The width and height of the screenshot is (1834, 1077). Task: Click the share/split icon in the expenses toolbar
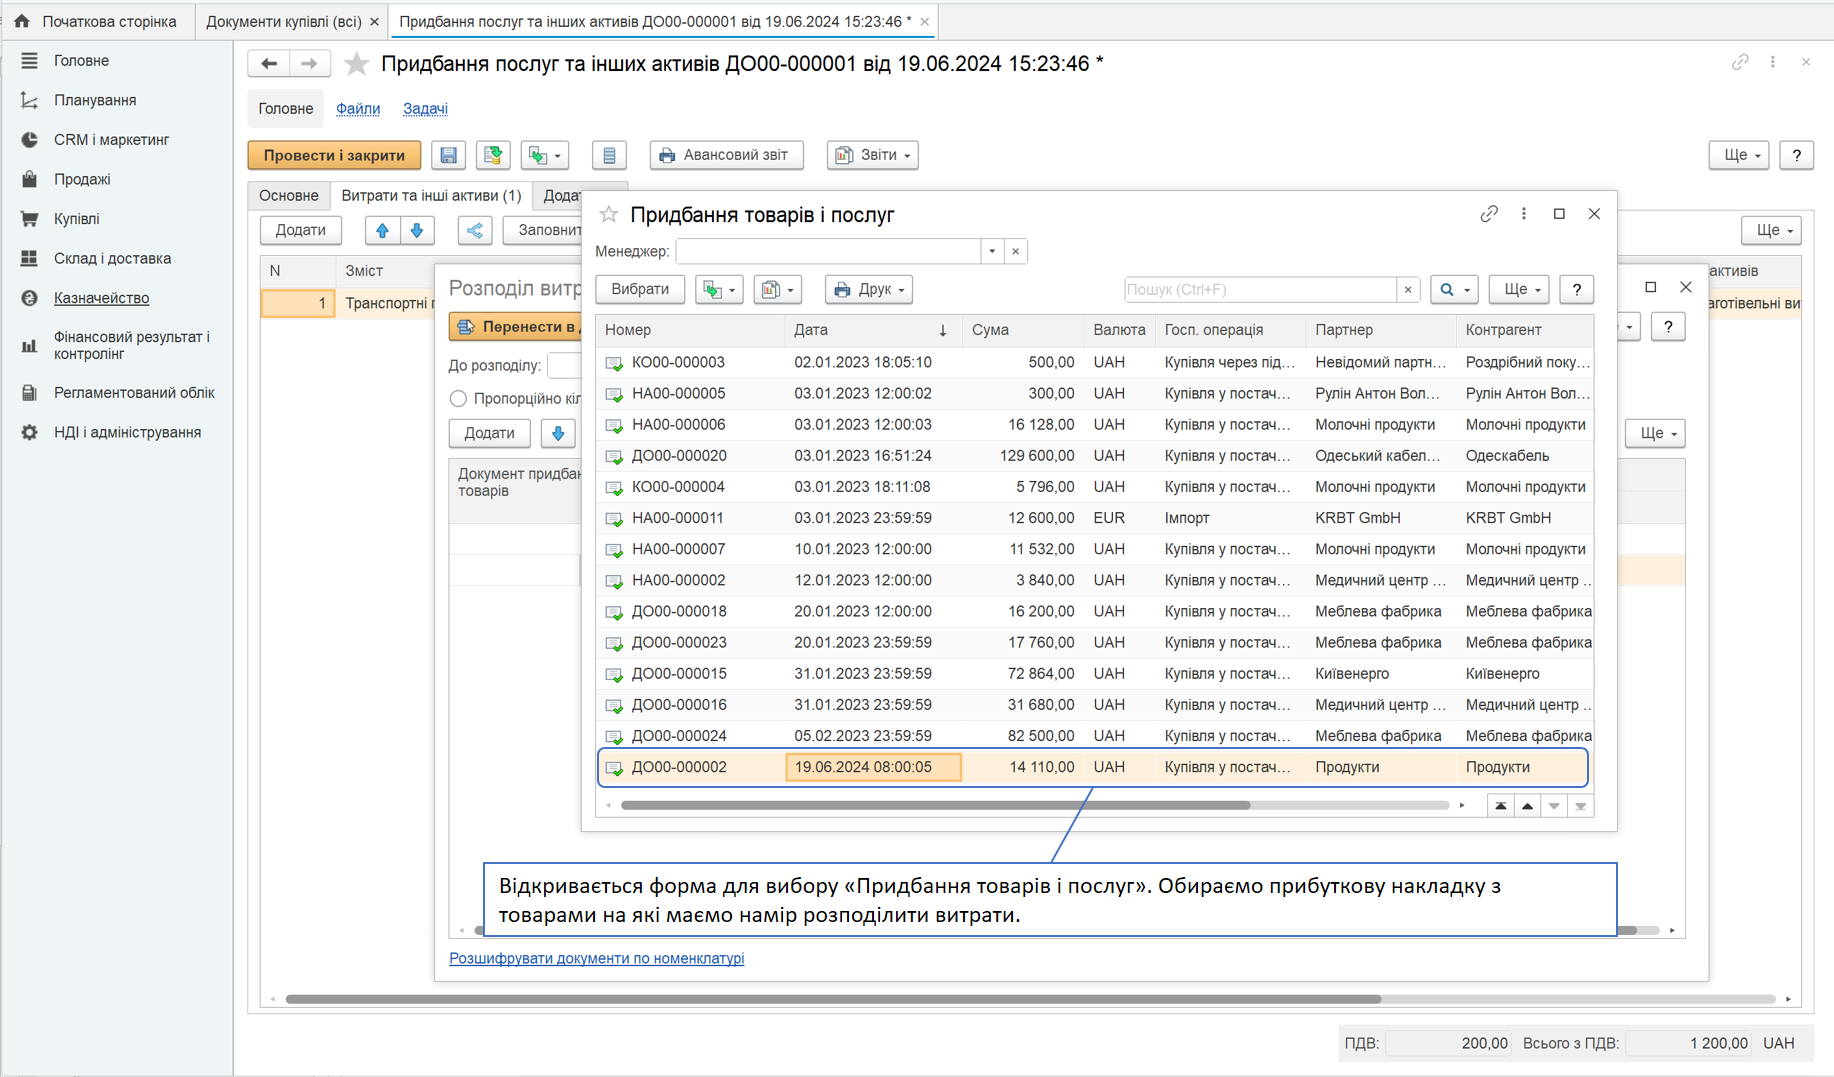pos(475,230)
